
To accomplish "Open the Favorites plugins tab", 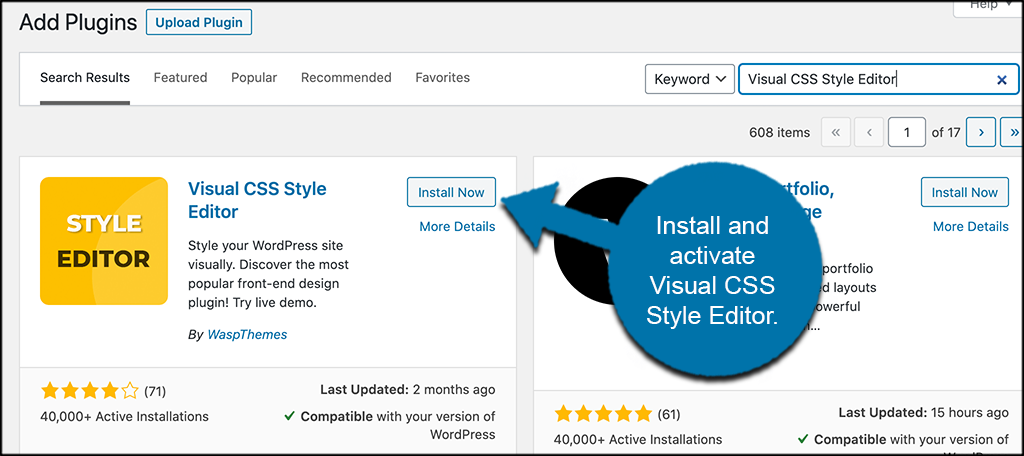I will click(x=443, y=78).
